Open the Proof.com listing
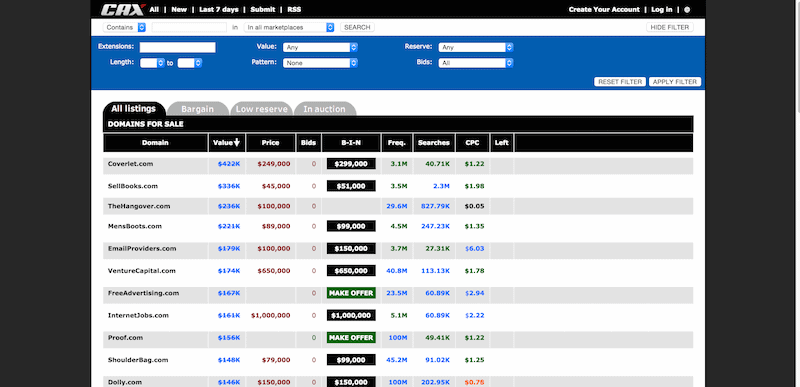 click(125, 338)
